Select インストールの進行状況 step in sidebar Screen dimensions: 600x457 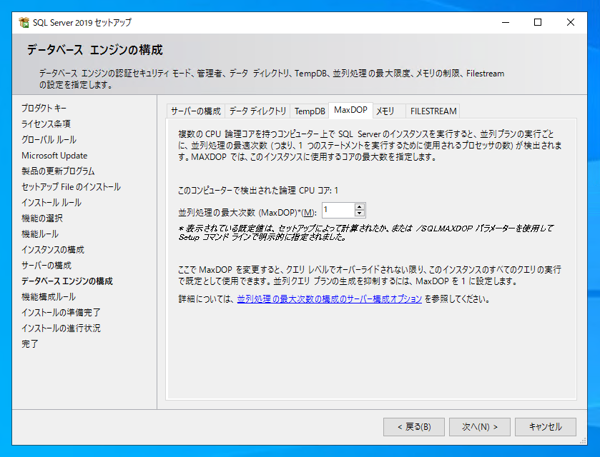[x=61, y=328]
